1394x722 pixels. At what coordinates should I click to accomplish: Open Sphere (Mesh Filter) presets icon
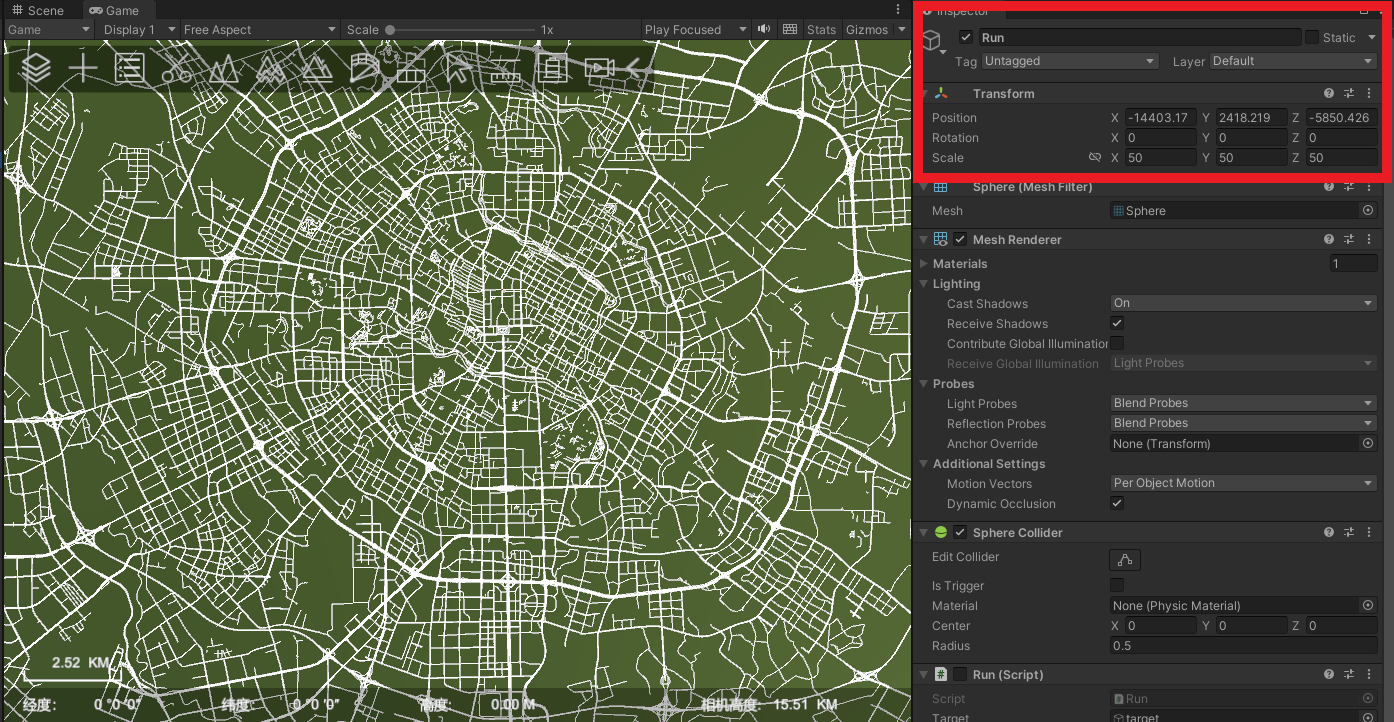[x=1349, y=187]
